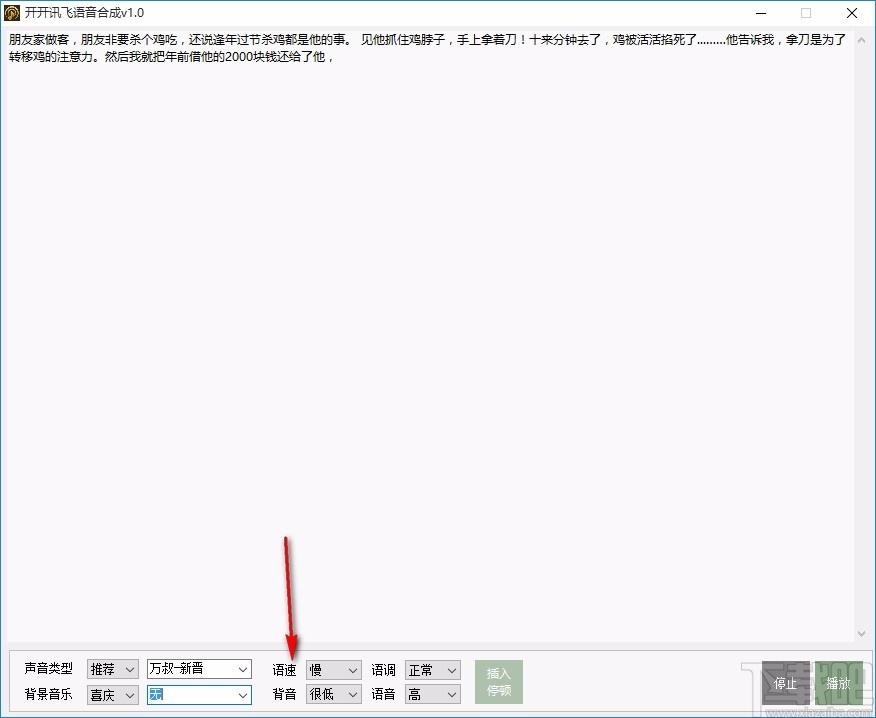Click the 插入停顿 button
This screenshot has height=718, width=876.
(x=499, y=682)
